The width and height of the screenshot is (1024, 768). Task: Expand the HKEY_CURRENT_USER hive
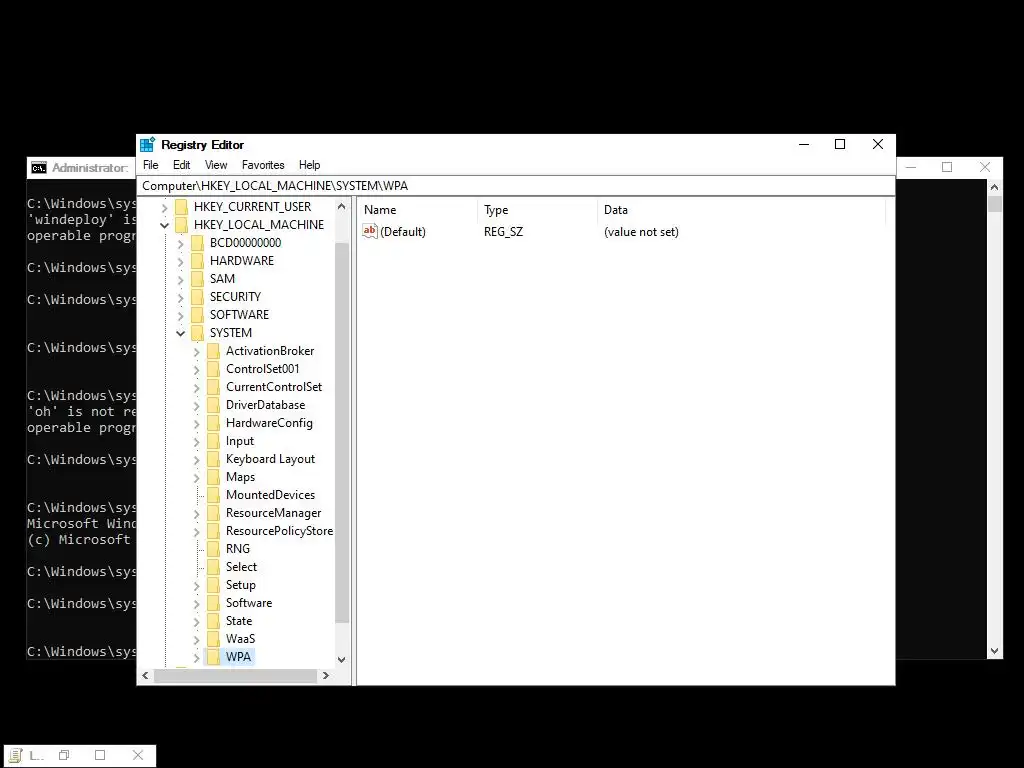[x=165, y=208]
